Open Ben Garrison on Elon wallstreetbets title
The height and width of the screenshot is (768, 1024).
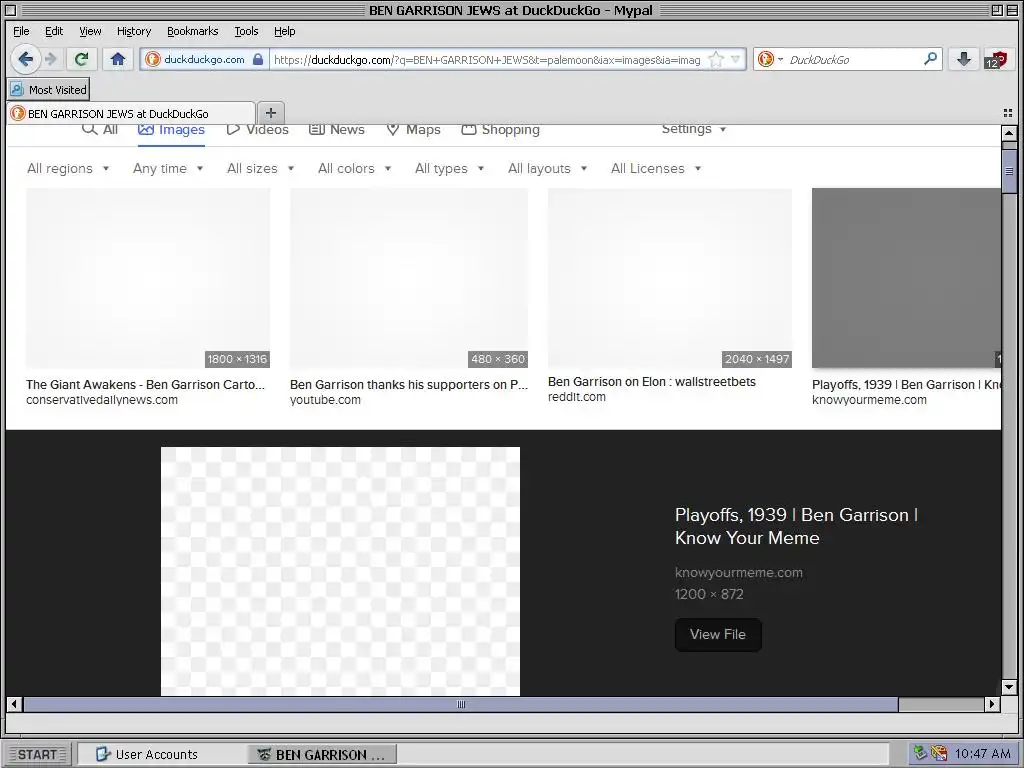coord(652,382)
